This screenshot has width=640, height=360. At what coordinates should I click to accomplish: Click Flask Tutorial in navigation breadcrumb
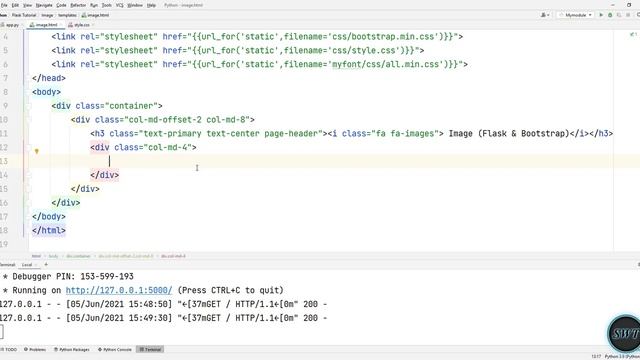[x=24, y=15]
